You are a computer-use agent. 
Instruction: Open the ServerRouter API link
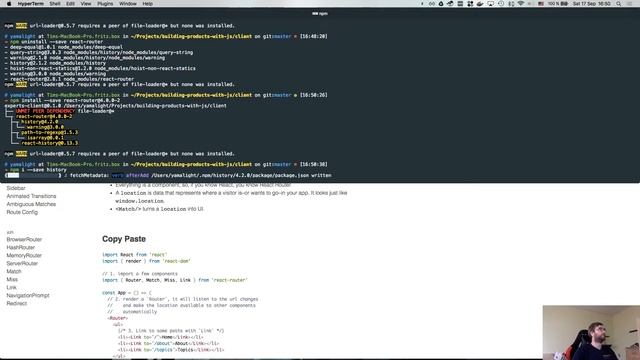pyautogui.click(x=22, y=264)
